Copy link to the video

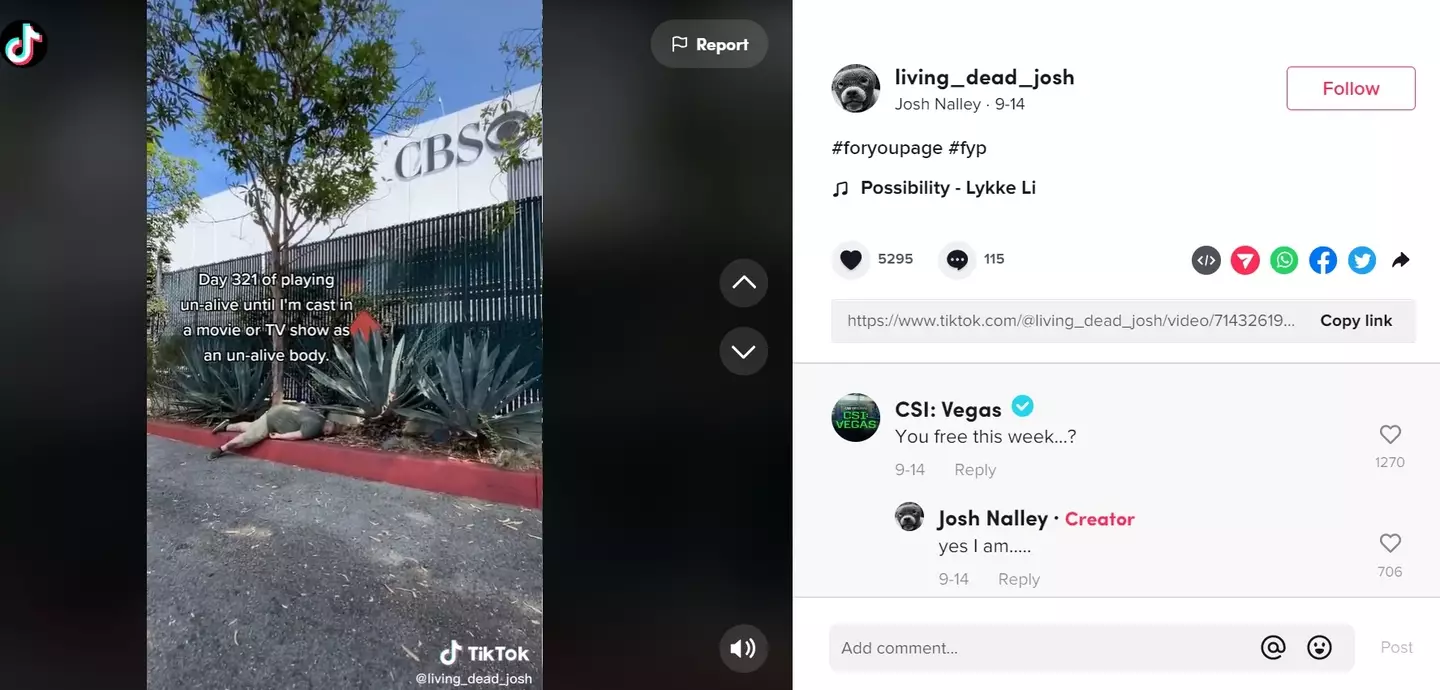(x=1356, y=321)
